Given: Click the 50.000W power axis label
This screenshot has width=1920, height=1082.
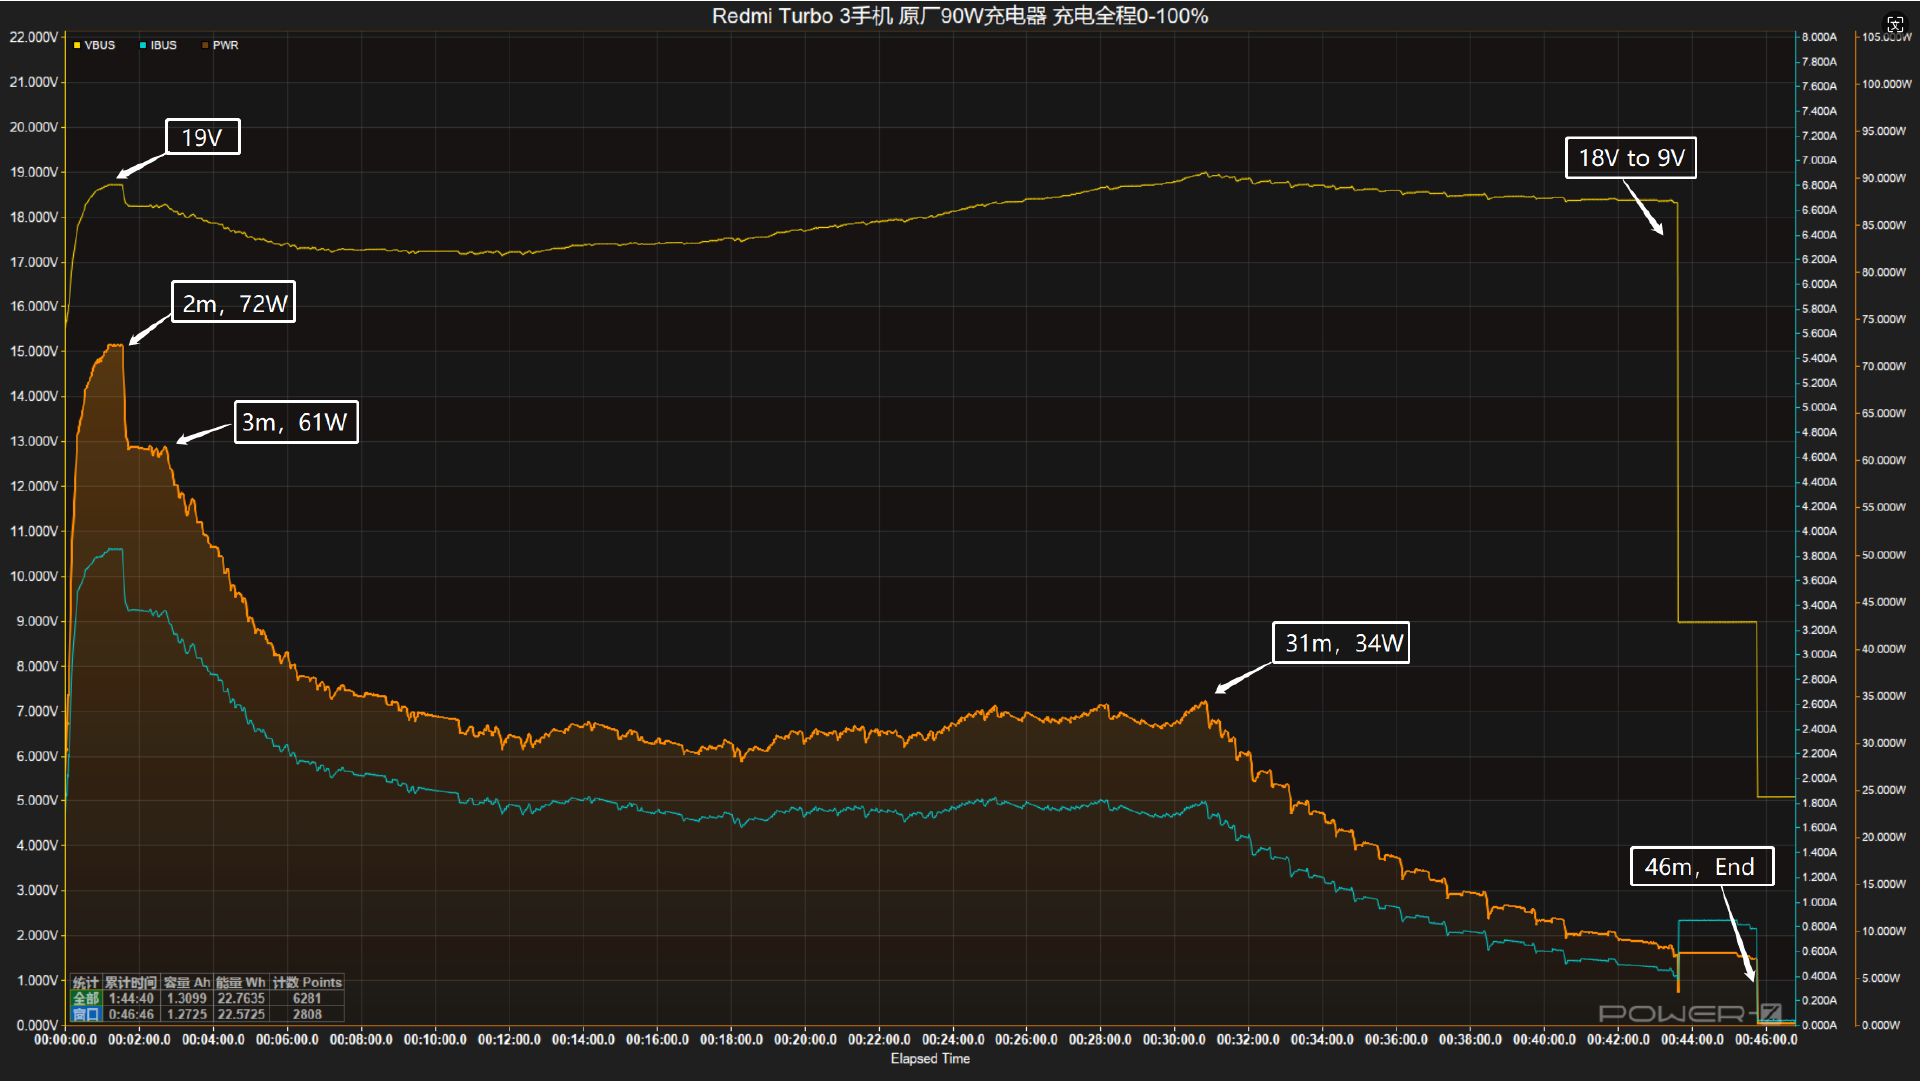Looking at the screenshot, I should 1884,555.
